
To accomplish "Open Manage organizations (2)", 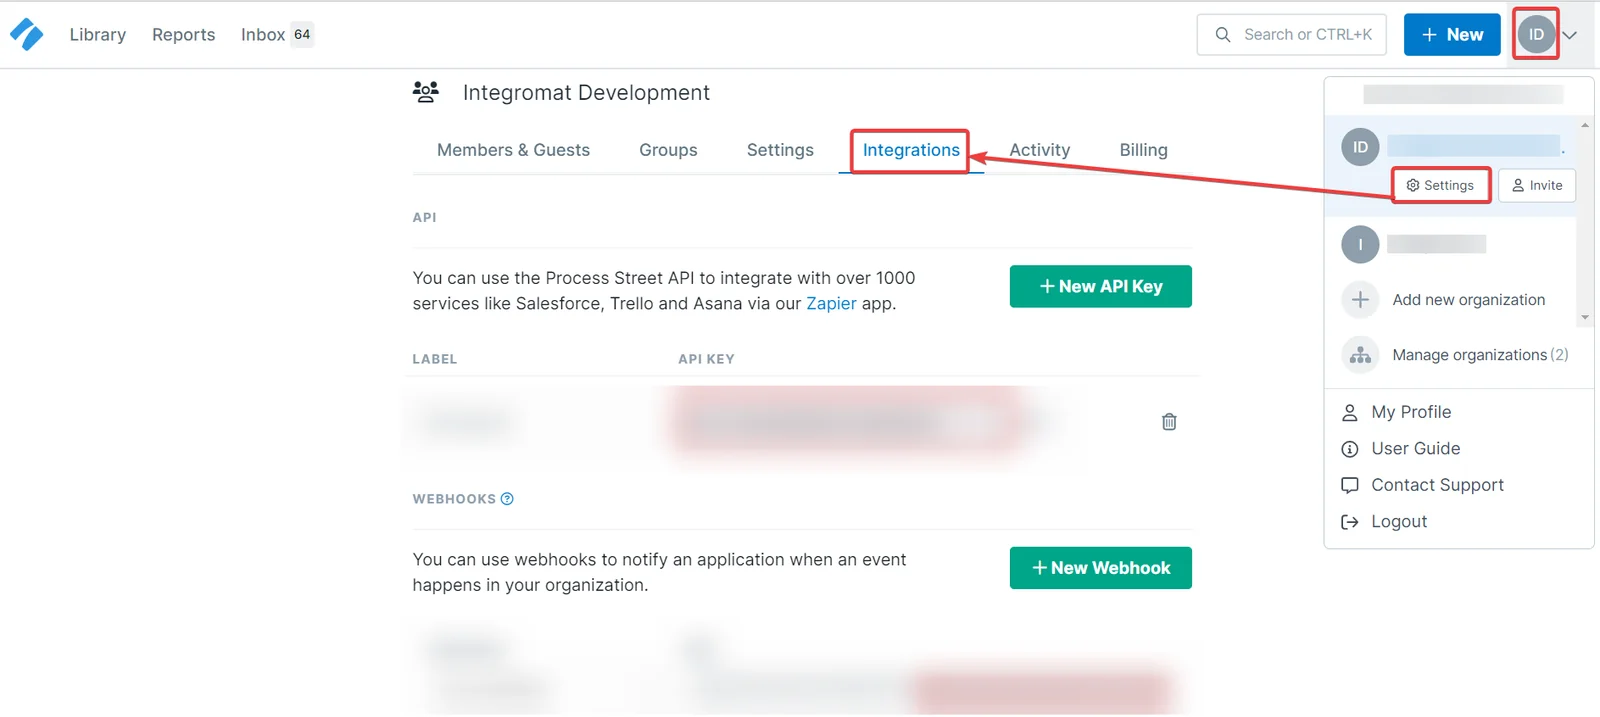I will 1480,355.
